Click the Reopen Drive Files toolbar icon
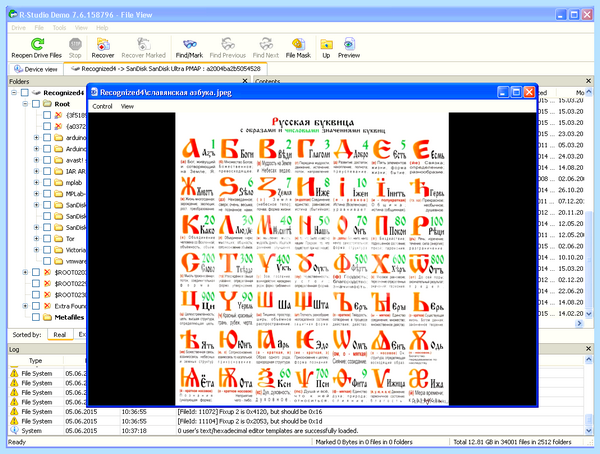This screenshot has height=454, width=600. click(x=37, y=44)
